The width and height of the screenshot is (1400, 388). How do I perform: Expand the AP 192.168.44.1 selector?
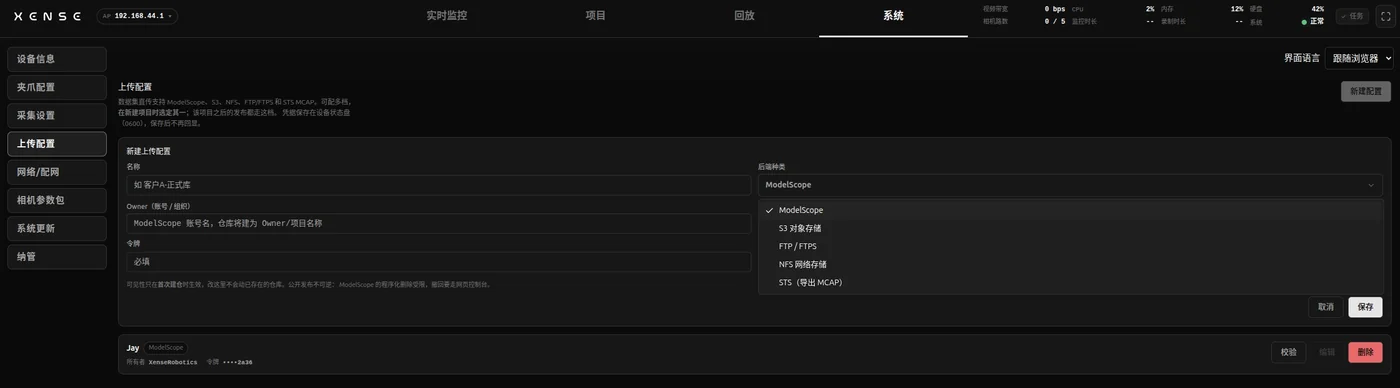[137, 16]
